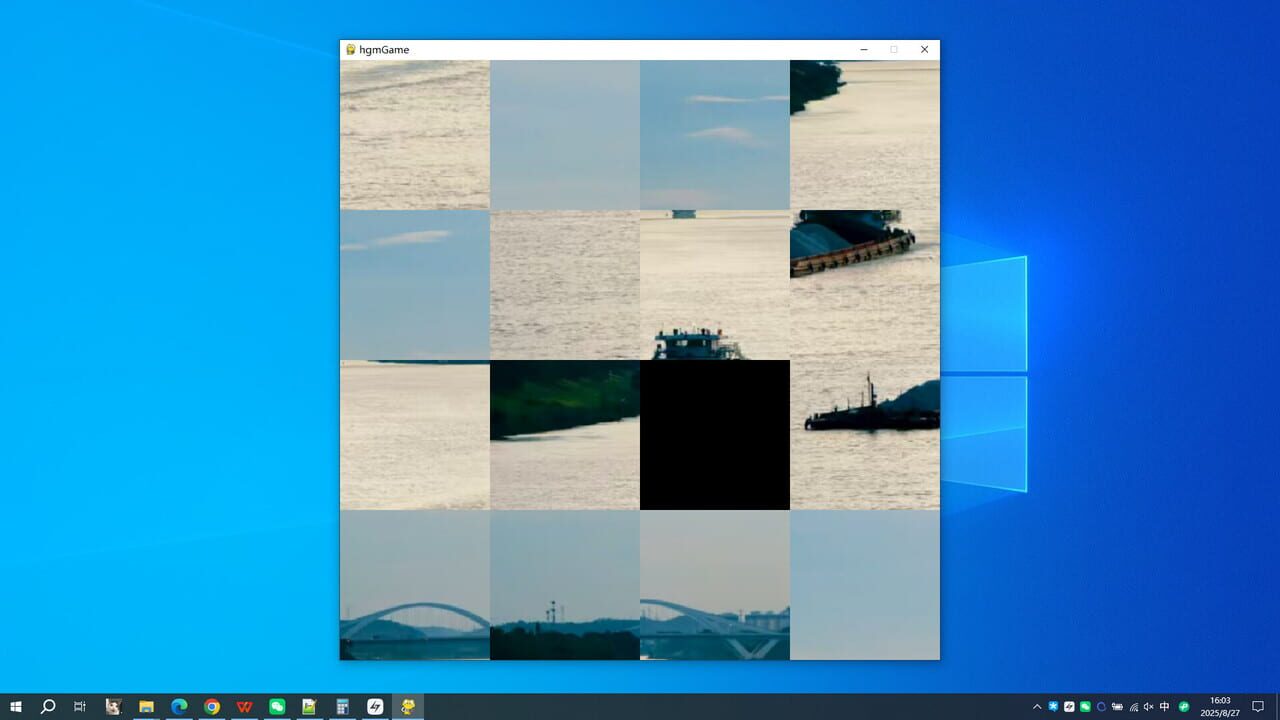Open Google Chrome from the taskbar
This screenshot has width=1280, height=720.
pos(212,707)
